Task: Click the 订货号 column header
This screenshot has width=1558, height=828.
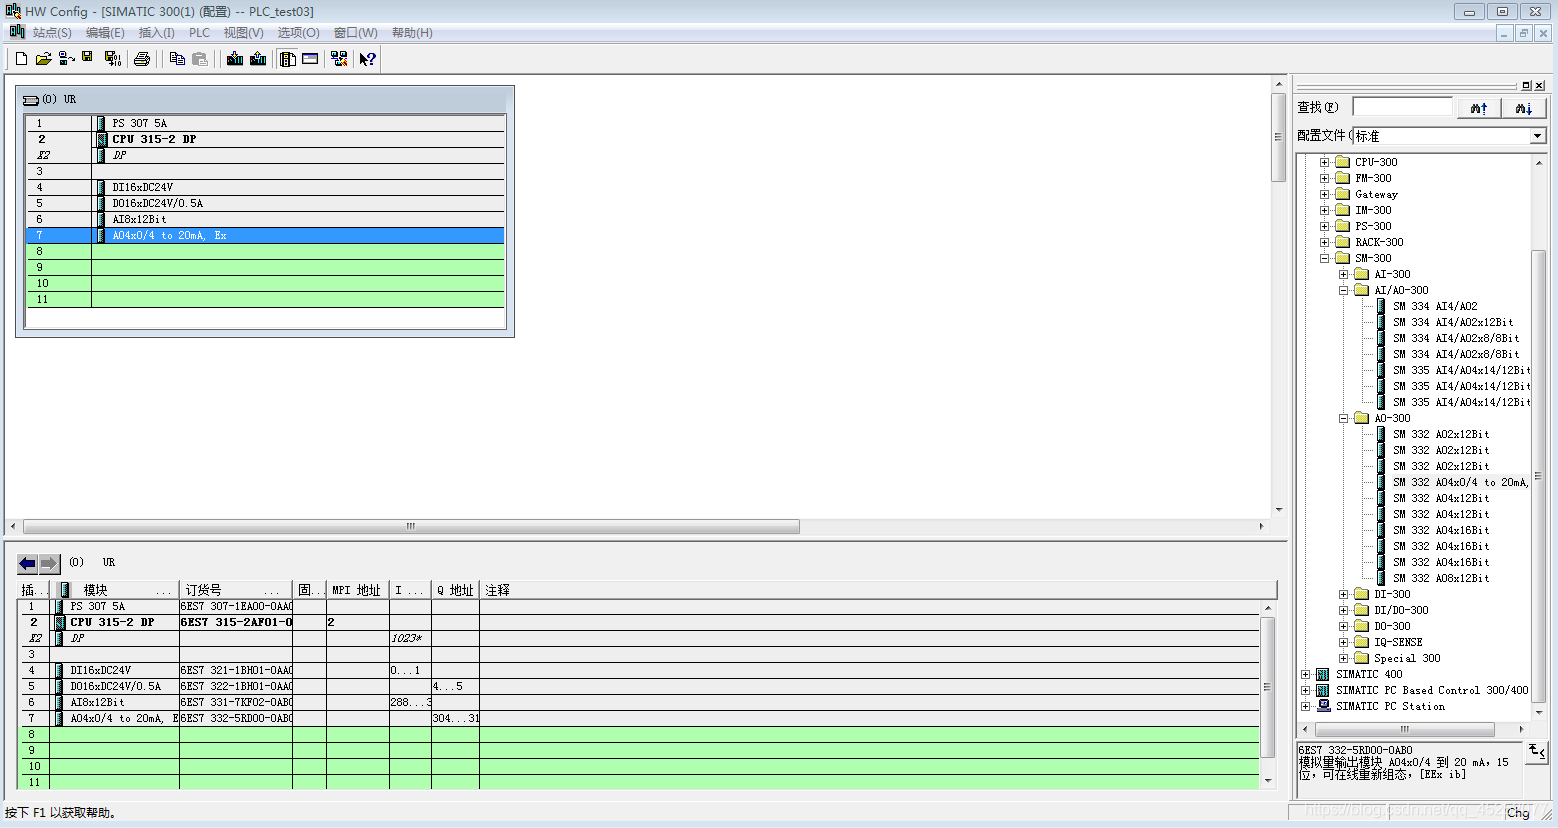Action: (x=236, y=590)
